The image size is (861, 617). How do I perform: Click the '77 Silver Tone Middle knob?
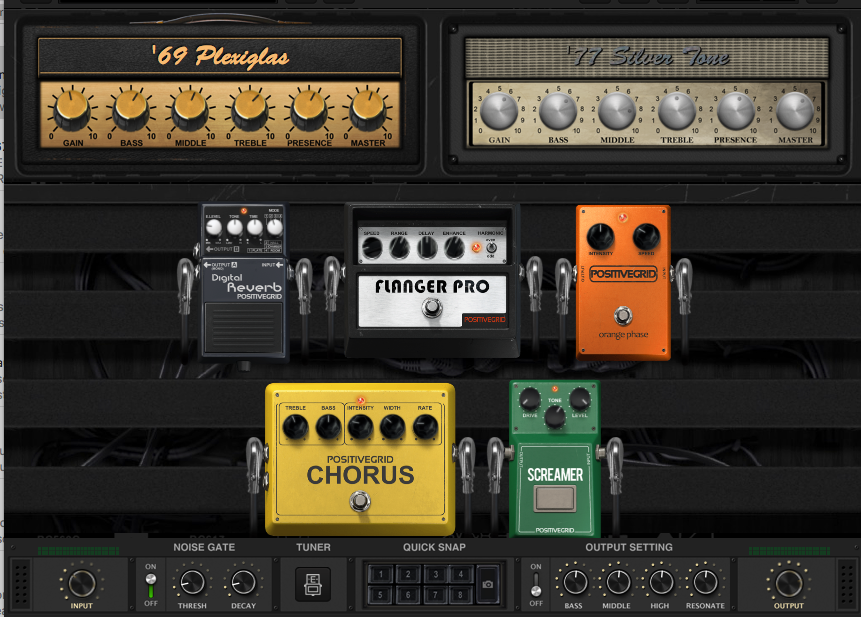(617, 111)
